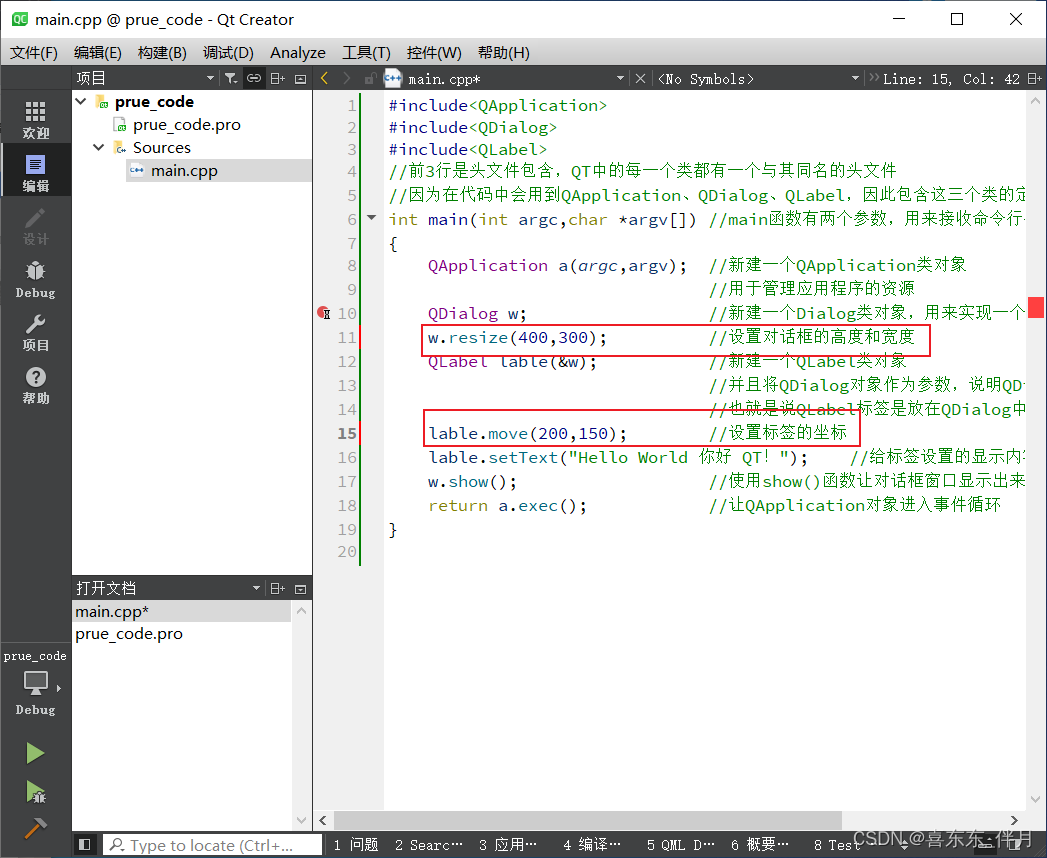Toggle the output panes button near search box
This screenshot has height=858, width=1047.
[x=85, y=844]
